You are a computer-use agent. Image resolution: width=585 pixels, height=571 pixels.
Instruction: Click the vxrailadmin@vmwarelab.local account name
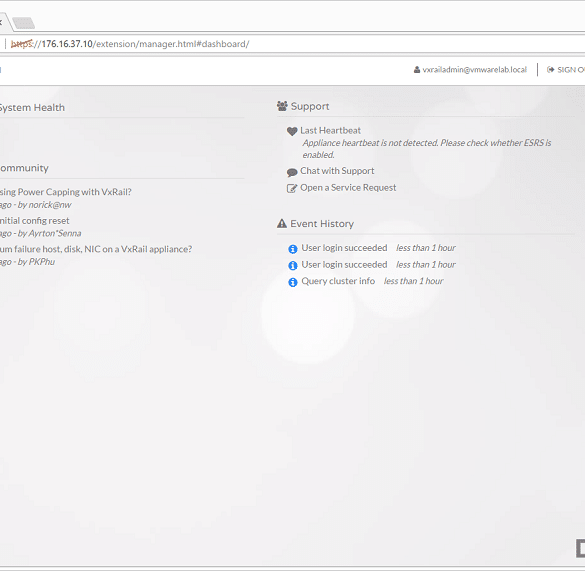[x=475, y=70]
